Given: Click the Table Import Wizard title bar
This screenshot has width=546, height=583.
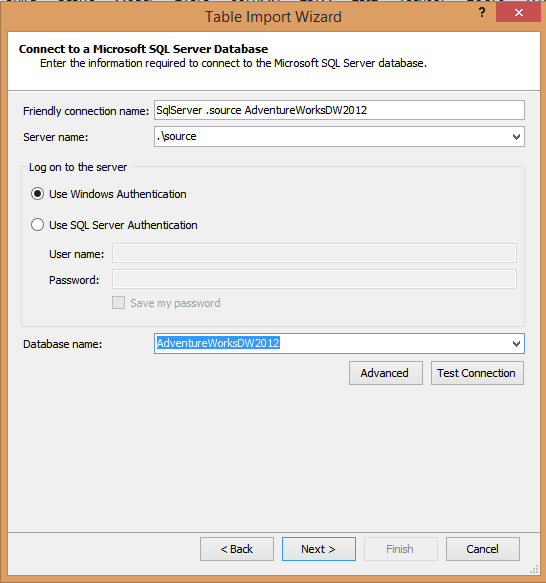Looking at the screenshot, I should pyautogui.click(x=273, y=17).
